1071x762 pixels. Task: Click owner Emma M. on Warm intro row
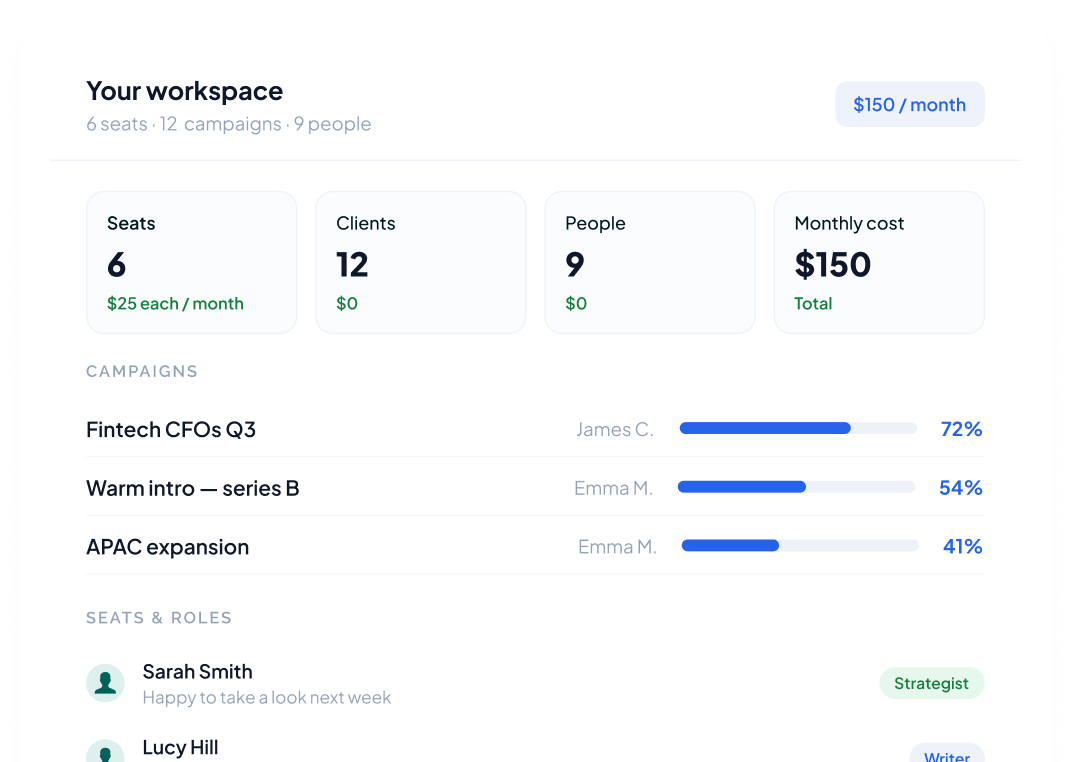click(x=613, y=488)
